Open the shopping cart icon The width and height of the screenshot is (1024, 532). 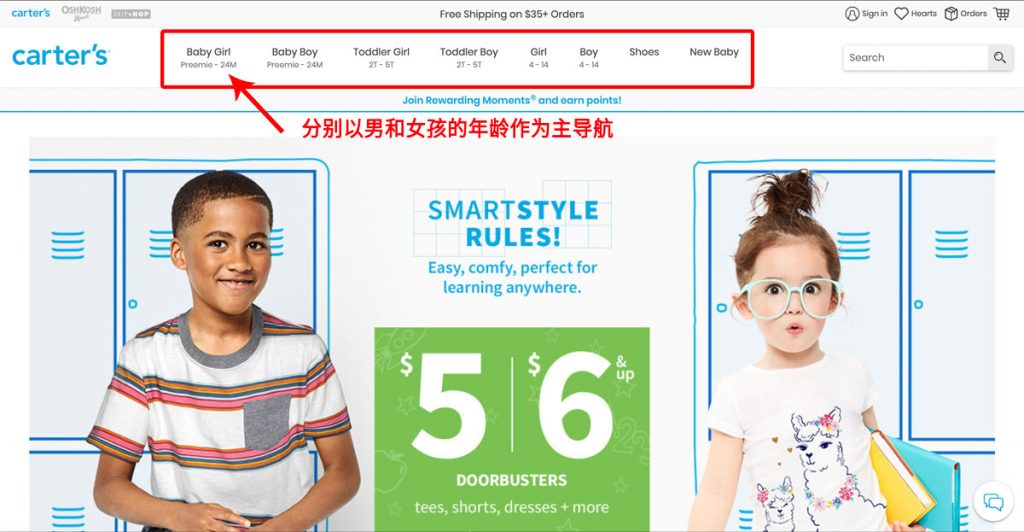coord(1001,13)
